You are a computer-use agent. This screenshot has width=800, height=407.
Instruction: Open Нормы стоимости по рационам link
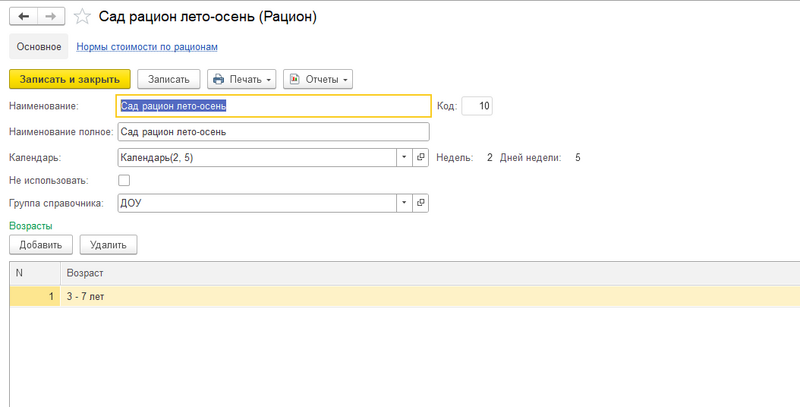pos(147,46)
